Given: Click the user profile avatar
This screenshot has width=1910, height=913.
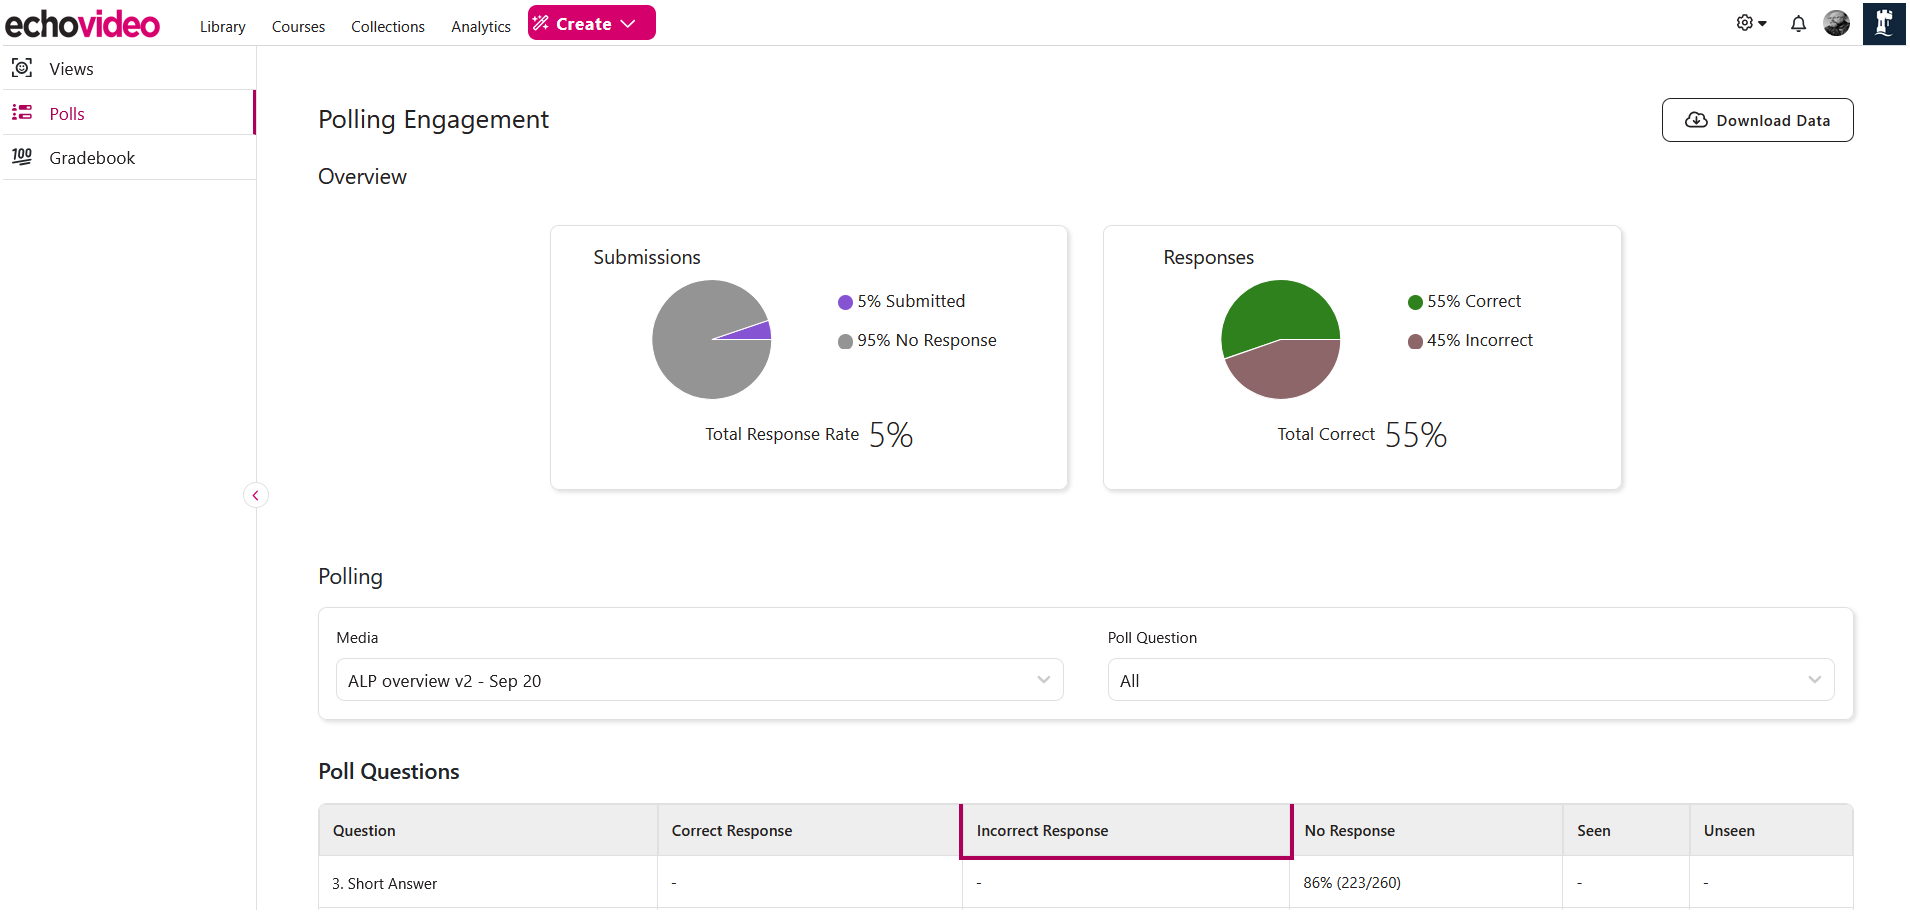Looking at the screenshot, I should click(1836, 23).
